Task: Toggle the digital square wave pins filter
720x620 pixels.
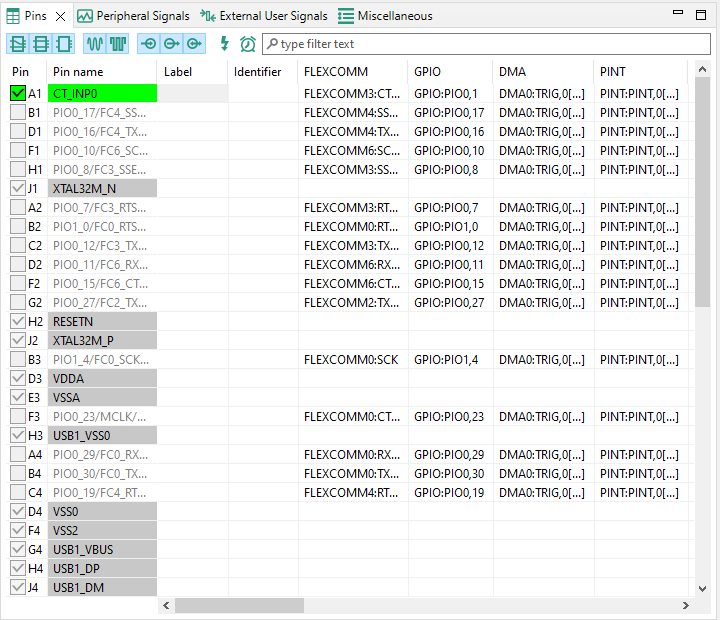Action: point(118,44)
